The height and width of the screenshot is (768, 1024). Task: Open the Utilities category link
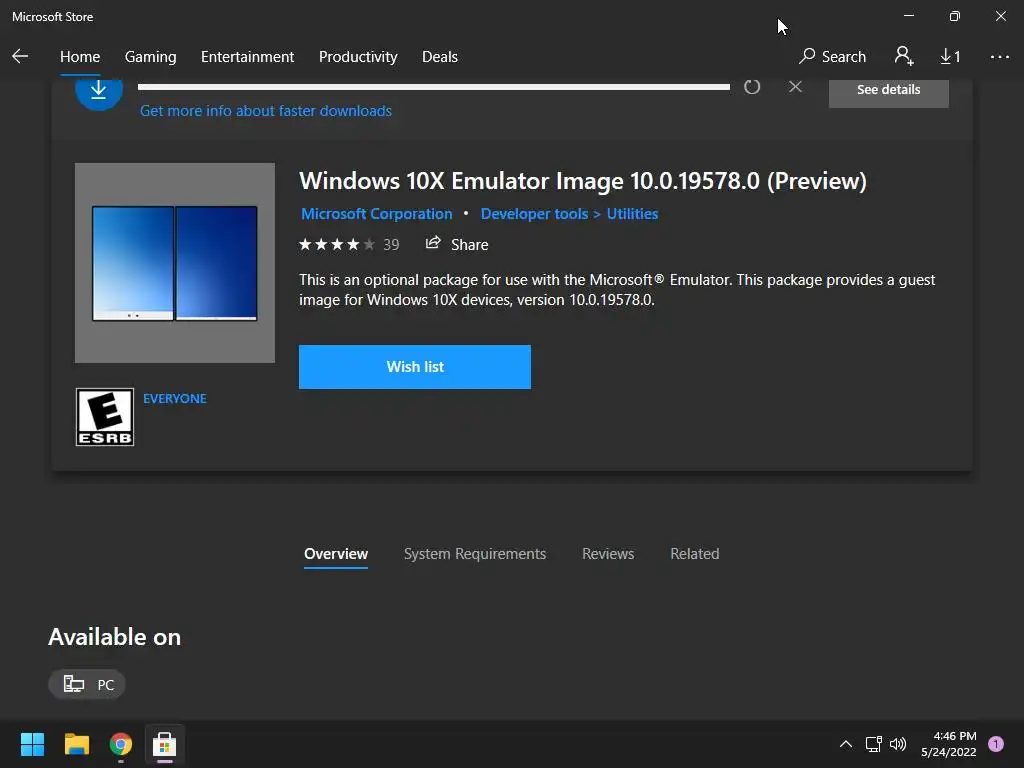click(632, 214)
